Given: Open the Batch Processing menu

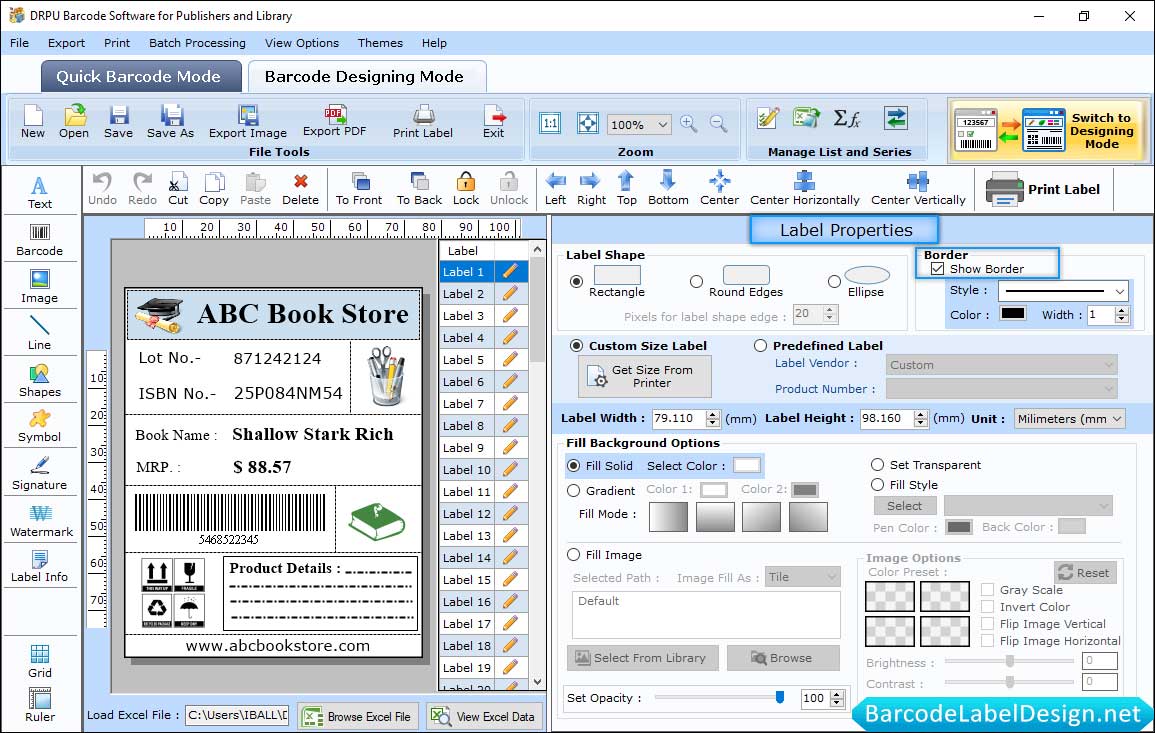Looking at the screenshot, I should pos(197,43).
